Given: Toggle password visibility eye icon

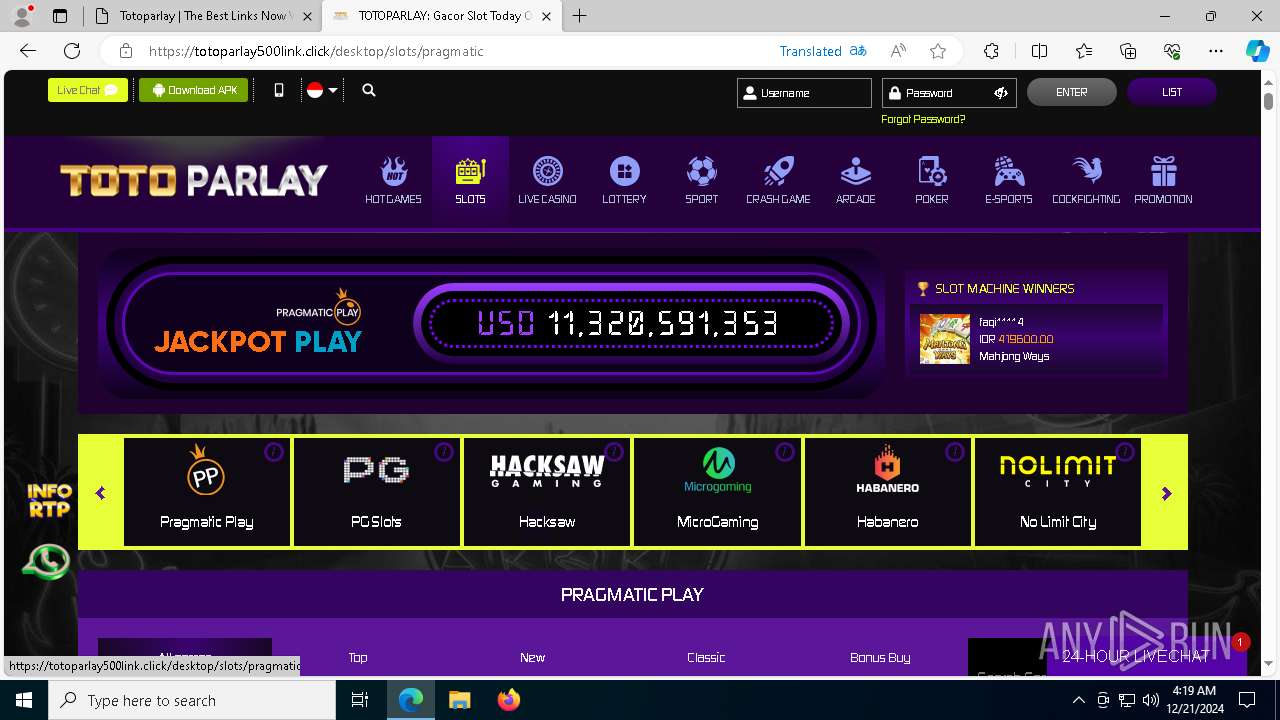Looking at the screenshot, I should click(1001, 93).
